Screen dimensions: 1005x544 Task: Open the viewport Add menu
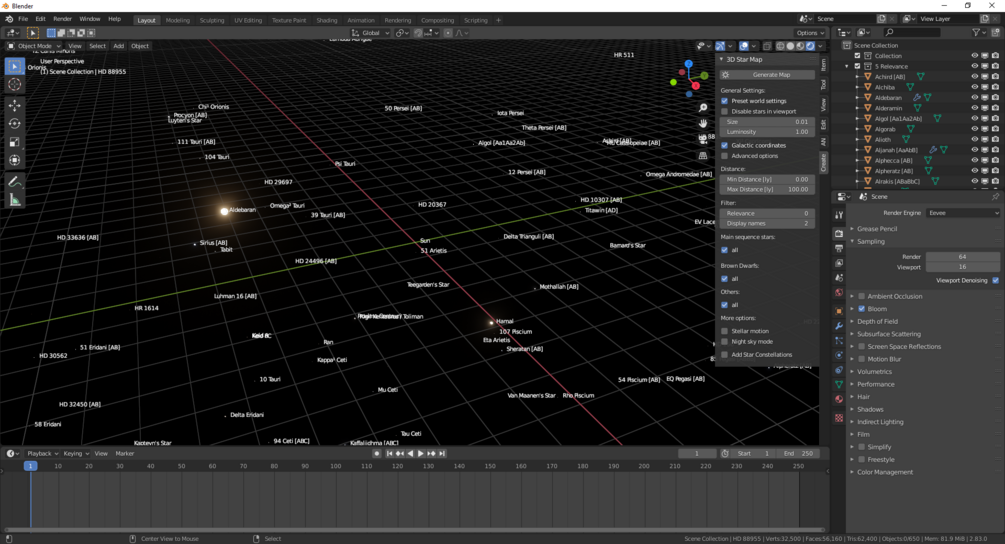tap(119, 46)
